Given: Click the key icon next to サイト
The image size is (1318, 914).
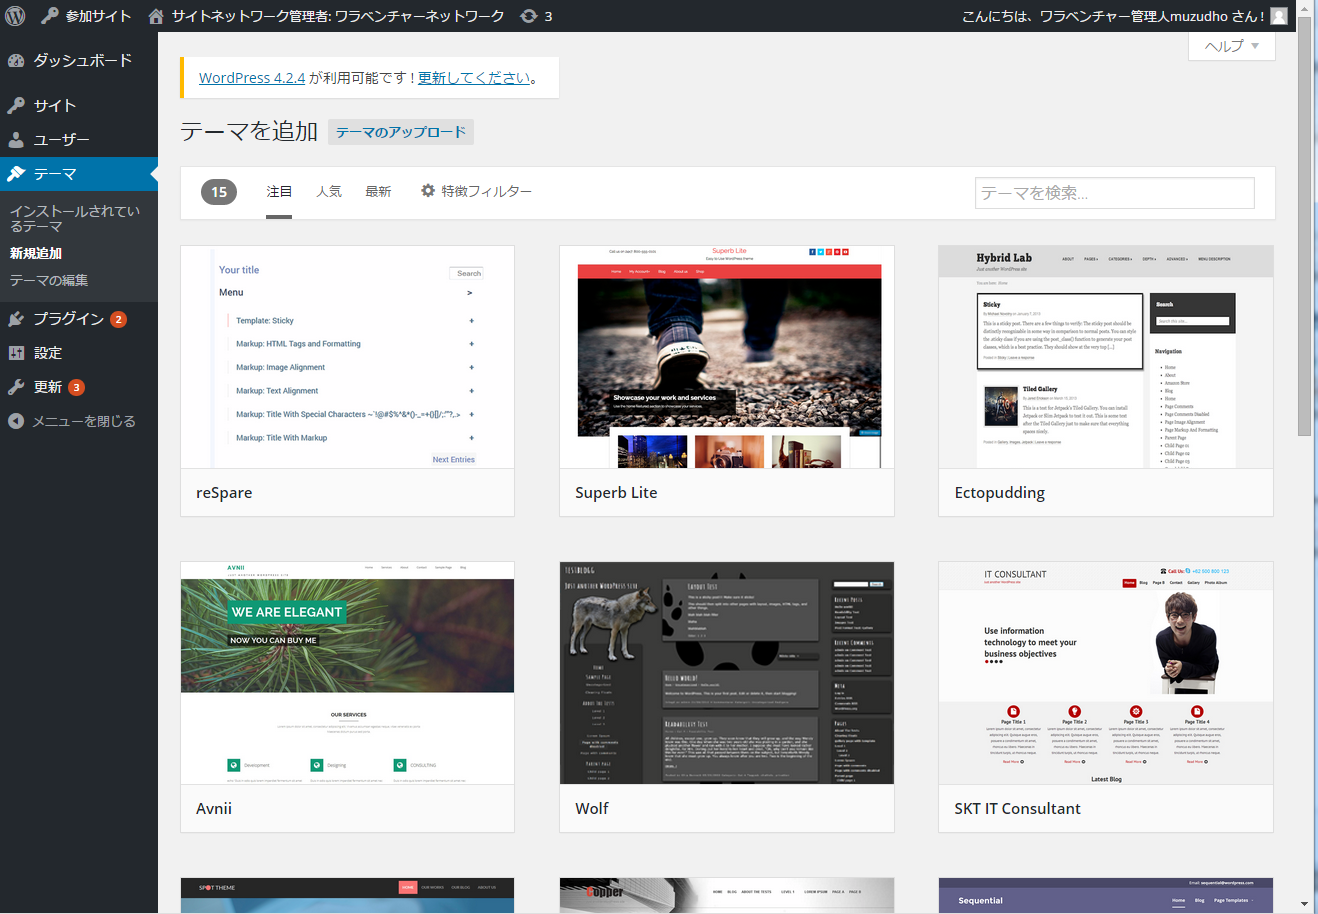Looking at the screenshot, I should click(x=16, y=105).
